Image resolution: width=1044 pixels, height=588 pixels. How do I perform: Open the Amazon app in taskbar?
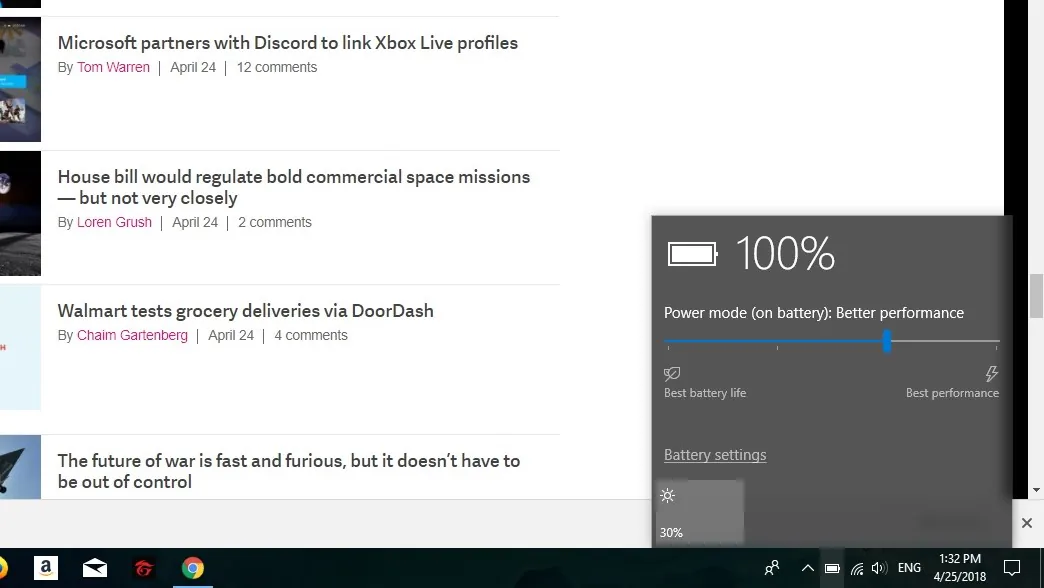pyautogui.click(x=46, y=568)
